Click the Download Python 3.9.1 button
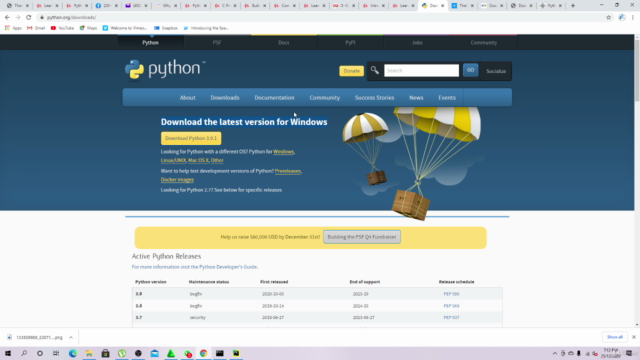 click(x=191, y=138)
